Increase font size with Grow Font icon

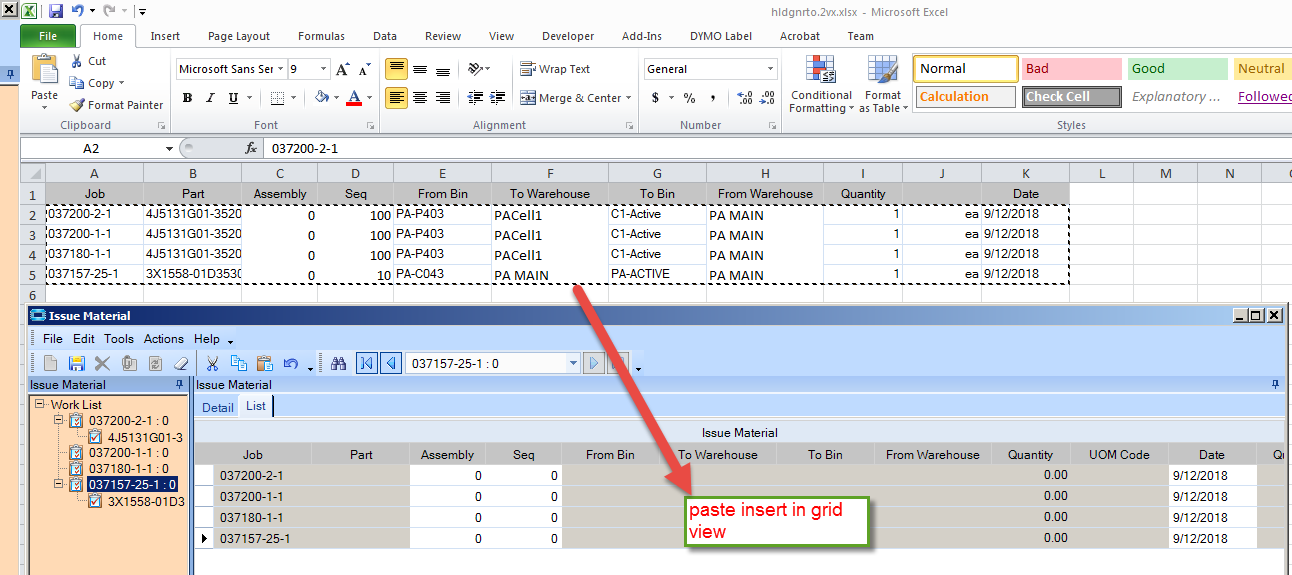click(x=343, y=69)
